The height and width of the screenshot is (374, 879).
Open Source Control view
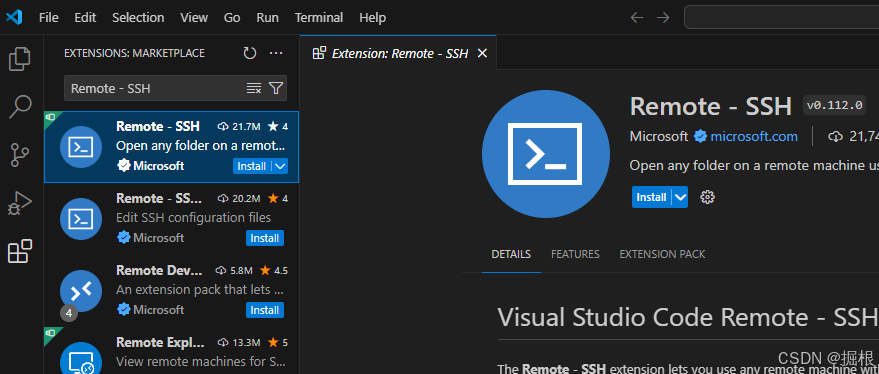coord(20,155)
